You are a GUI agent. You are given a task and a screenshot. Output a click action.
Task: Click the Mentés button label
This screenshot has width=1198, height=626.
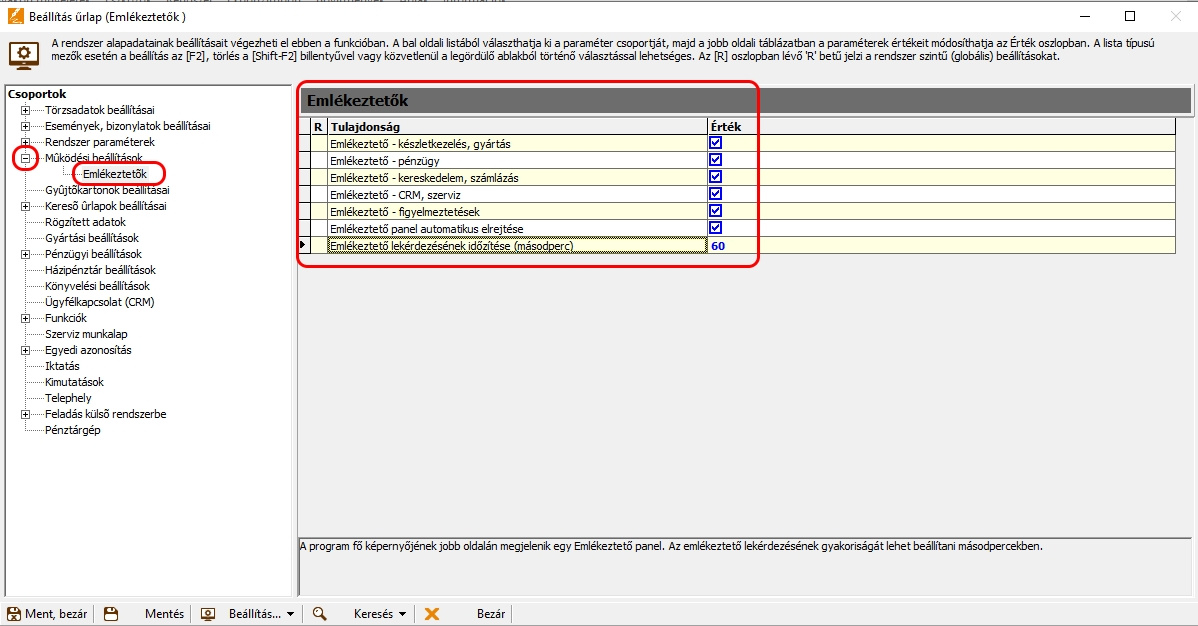point(164,614)
